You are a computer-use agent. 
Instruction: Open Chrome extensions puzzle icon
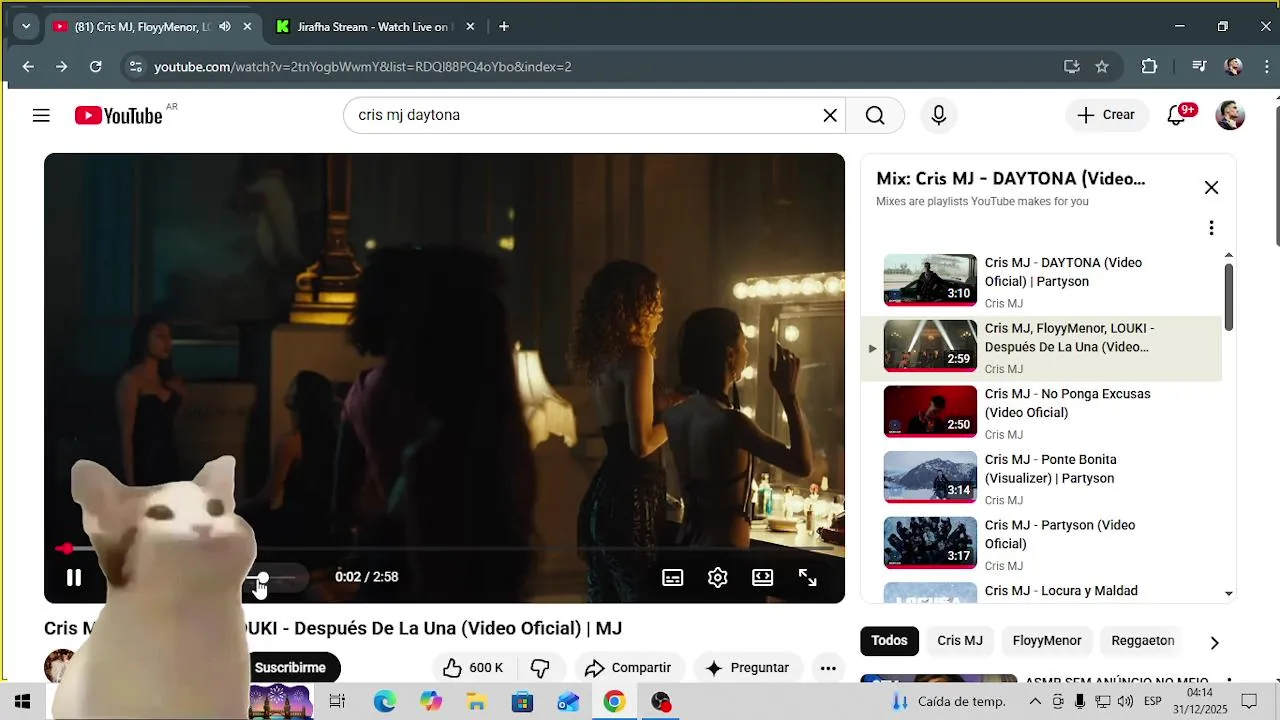pos(1150,67)
